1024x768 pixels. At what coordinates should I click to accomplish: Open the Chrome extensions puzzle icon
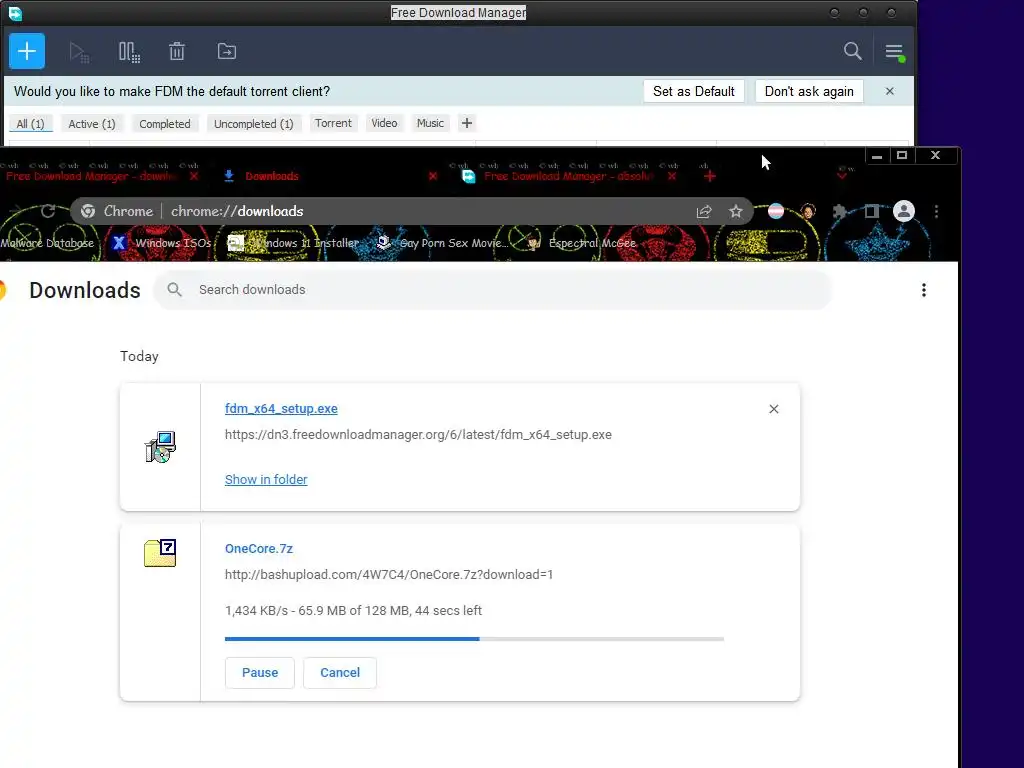[840, 211]
